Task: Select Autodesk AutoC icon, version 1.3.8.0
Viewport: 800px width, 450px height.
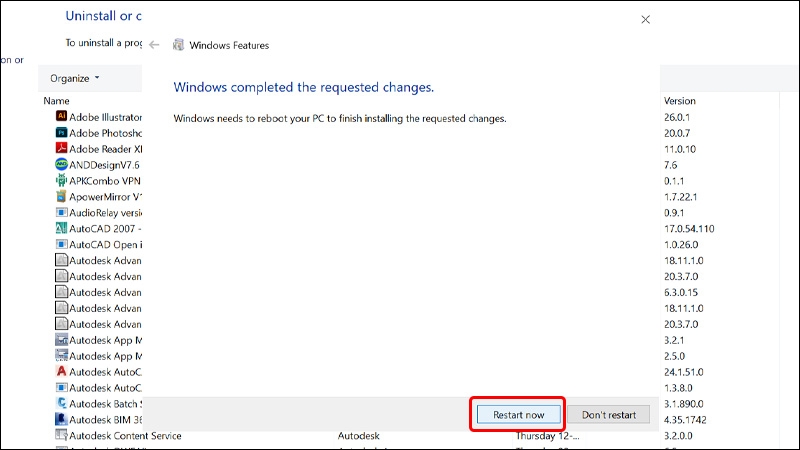Action: pyautogui.click(x=61, y=387)
